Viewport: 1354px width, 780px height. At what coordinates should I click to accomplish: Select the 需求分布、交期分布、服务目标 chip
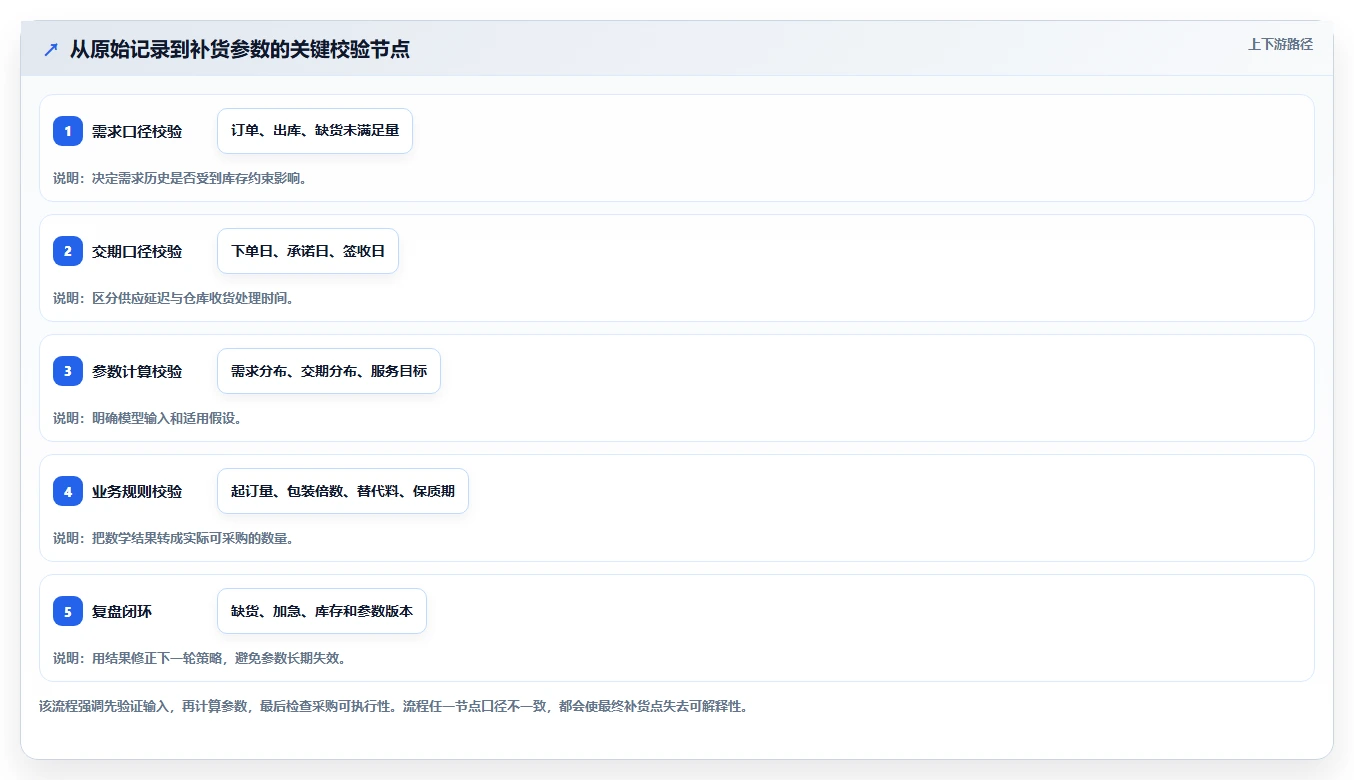click(x=329, y=371)
